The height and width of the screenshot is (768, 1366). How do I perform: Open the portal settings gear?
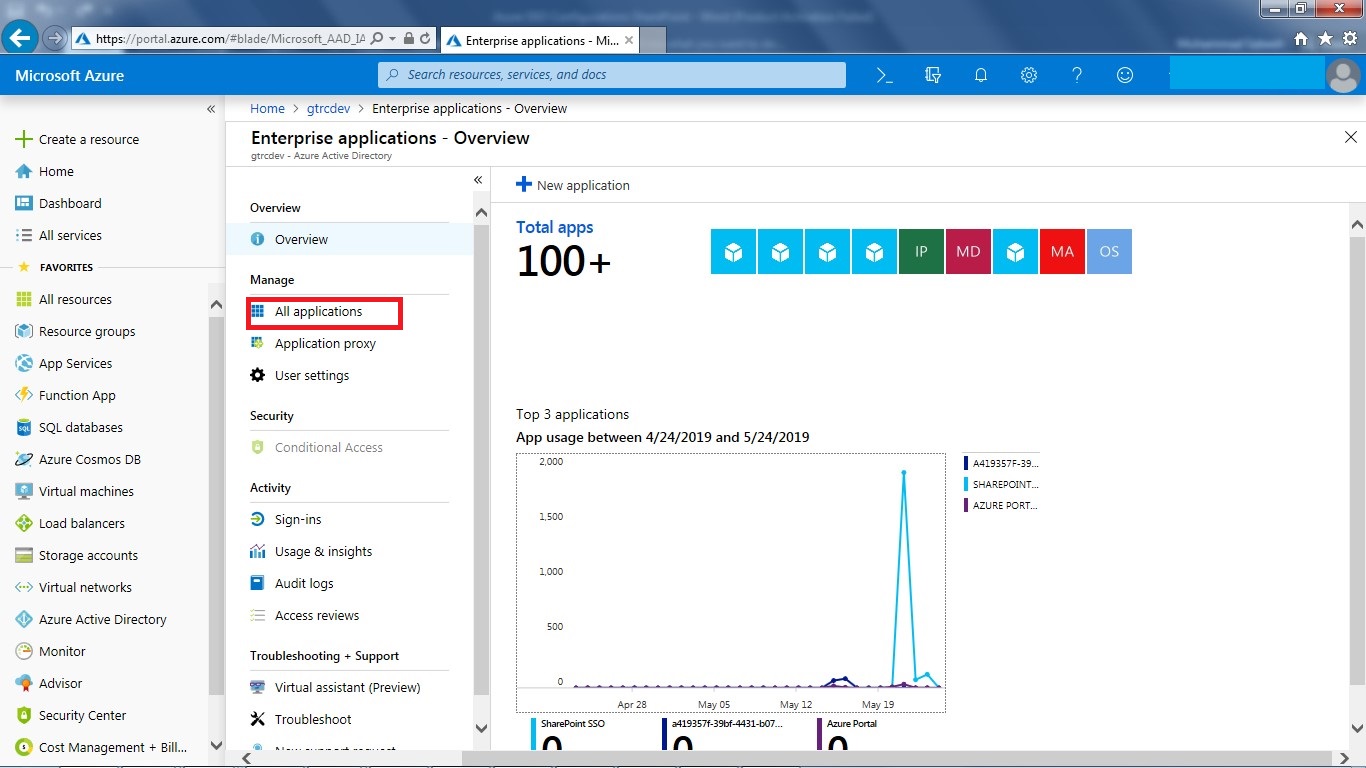click(x=1028, y=75)
